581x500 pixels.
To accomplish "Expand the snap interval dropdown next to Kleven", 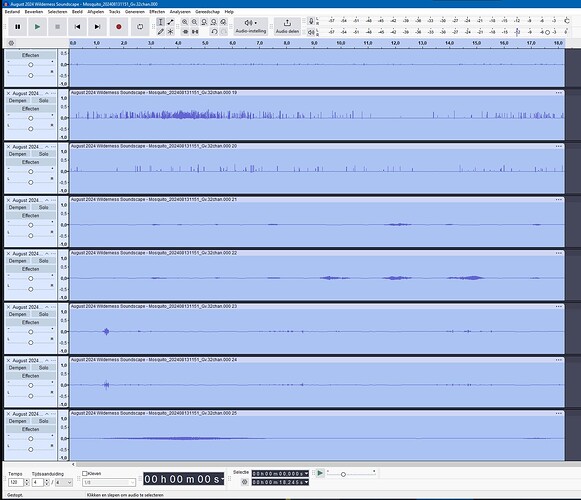I will click(109, 482).
